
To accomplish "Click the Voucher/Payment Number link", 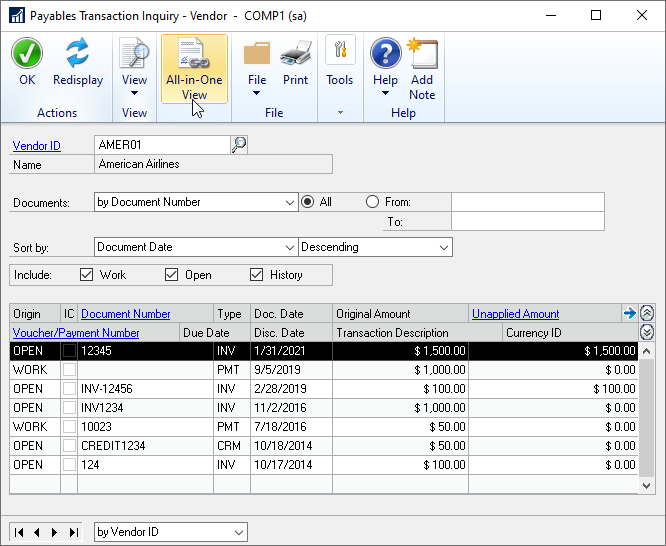I will click(76, 333).
